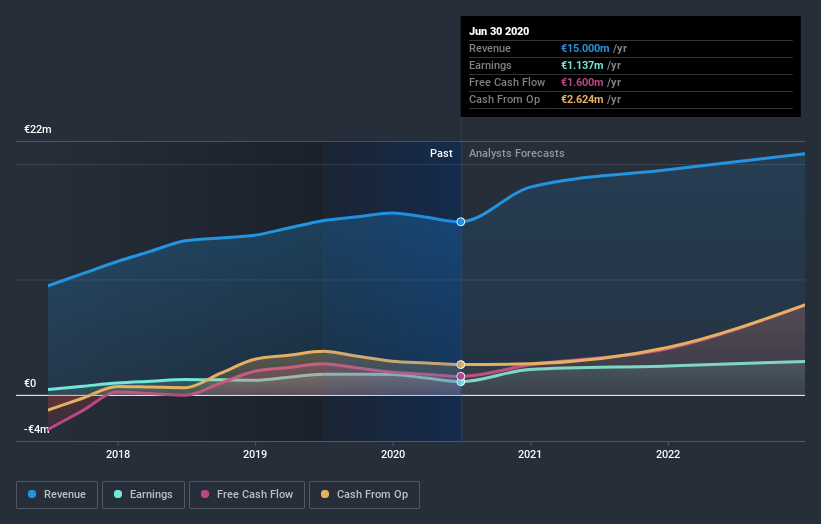821x524 pixels.
Task: Click the 2018 x-axis label
Action: click(118, 454)
